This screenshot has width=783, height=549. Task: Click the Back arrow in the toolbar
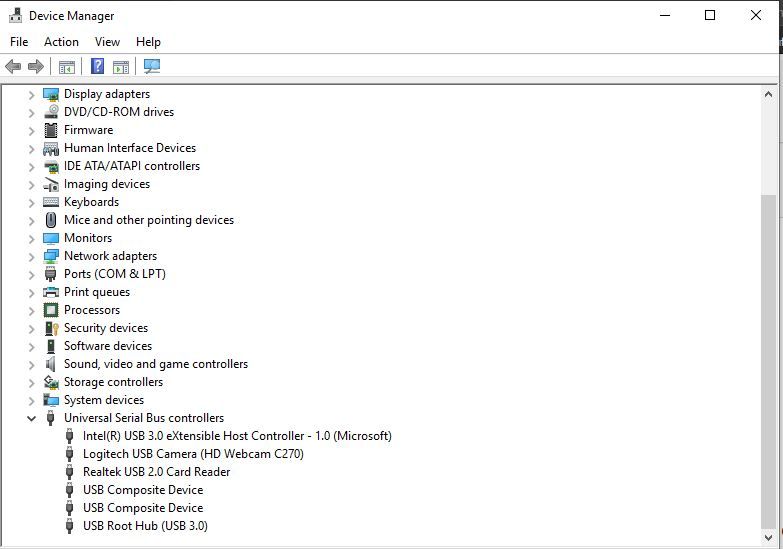[13, 67]
